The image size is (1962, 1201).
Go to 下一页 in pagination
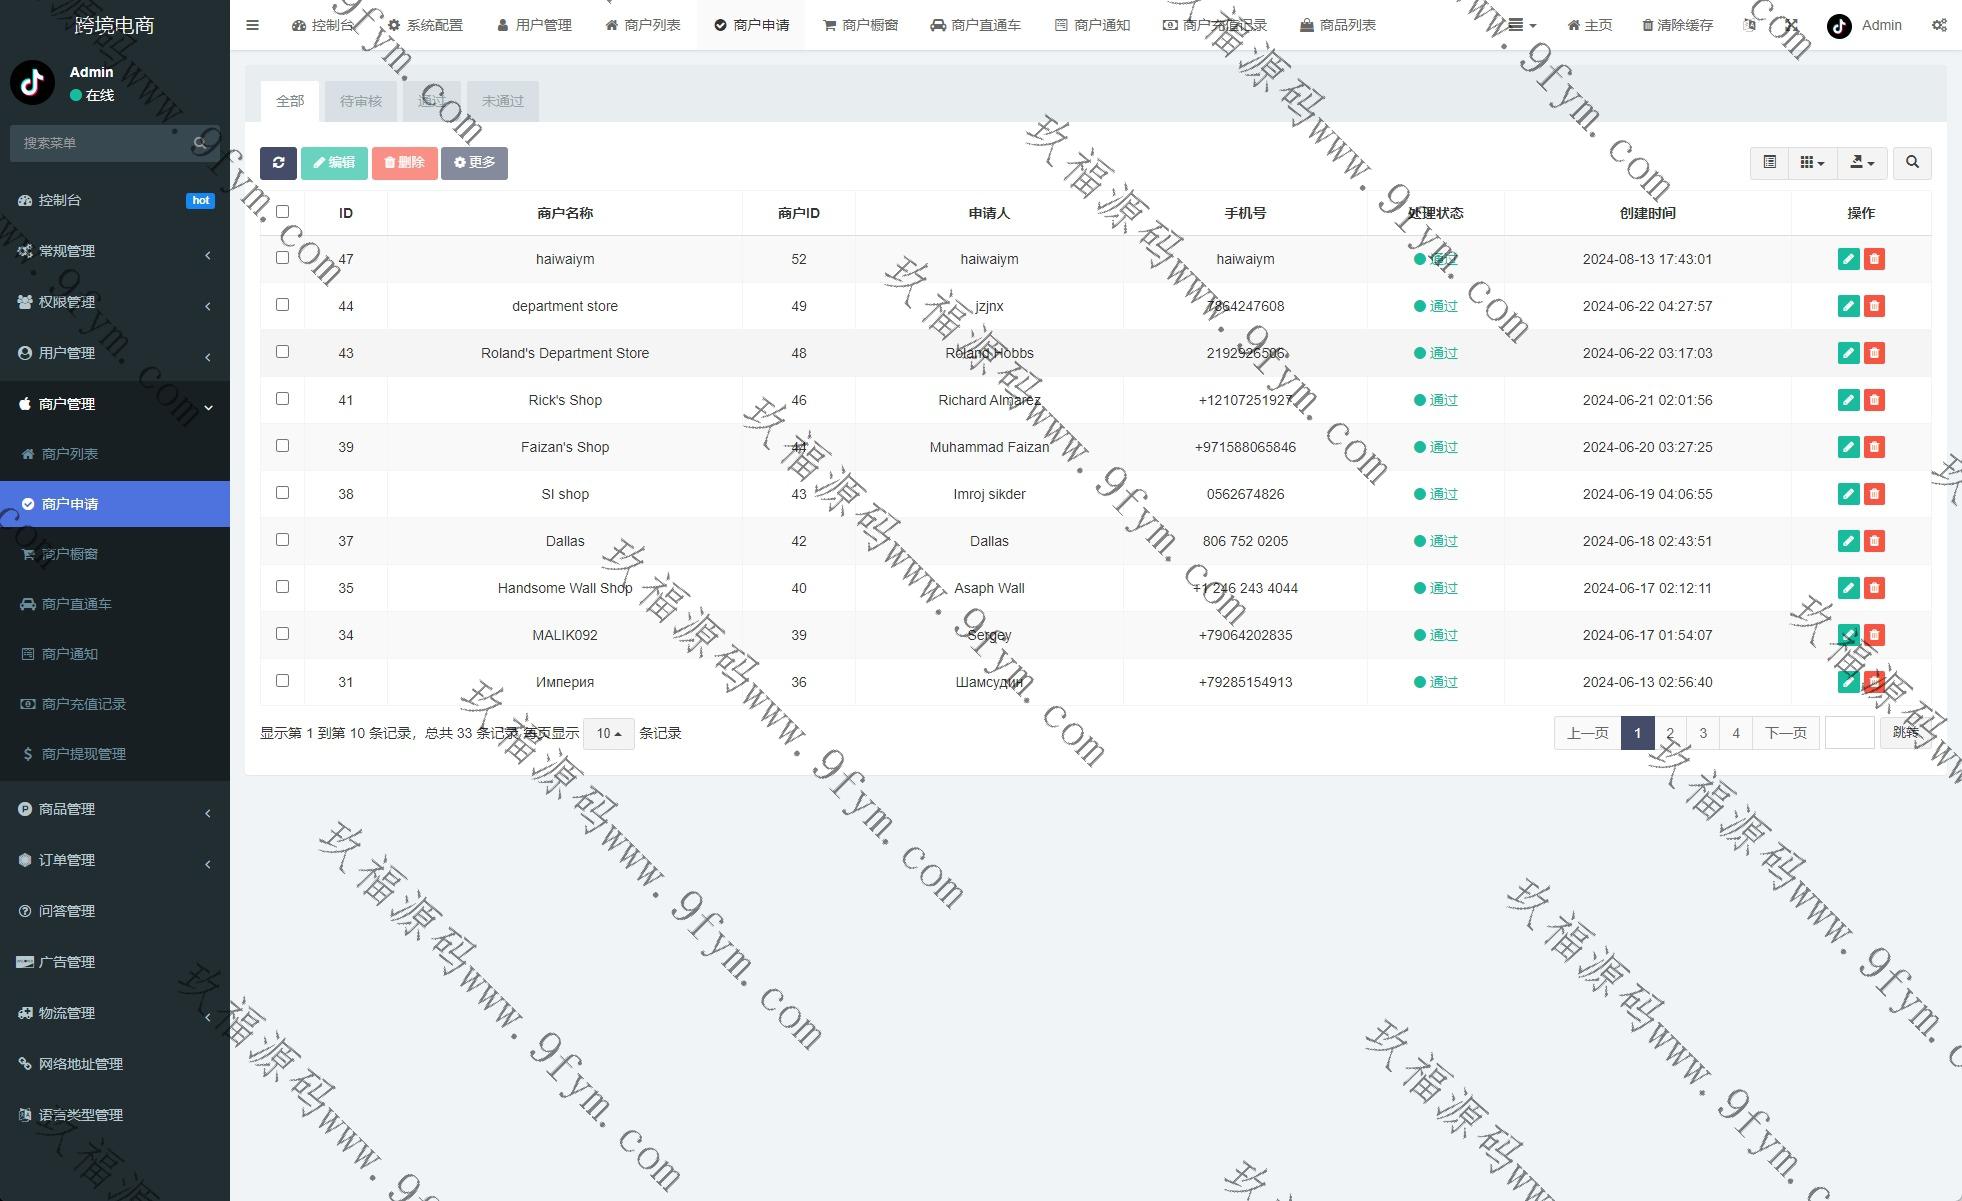pyautogui.click(x=1785, y=733)
